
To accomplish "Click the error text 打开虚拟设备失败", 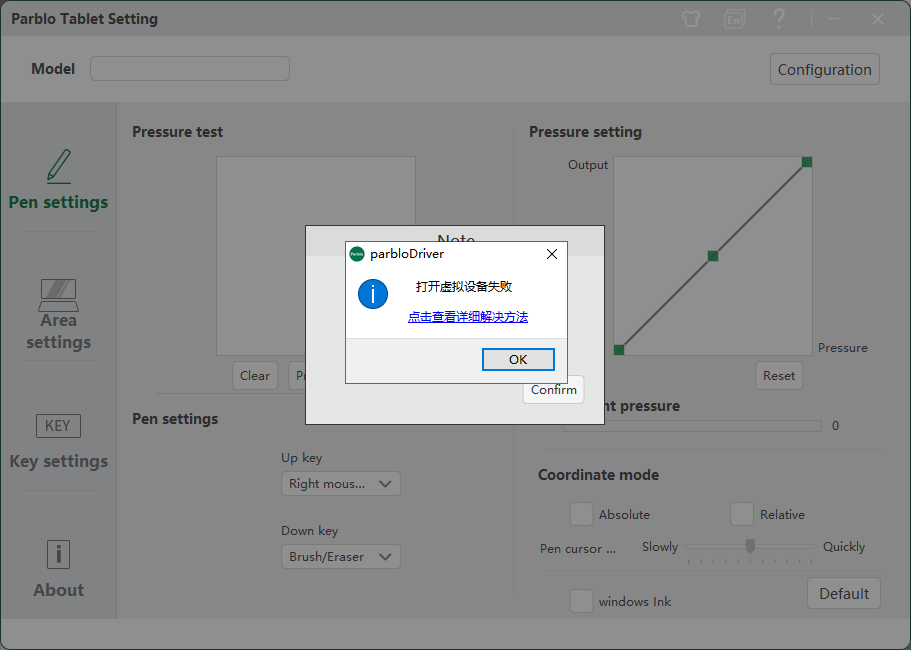I will (464, 286).
